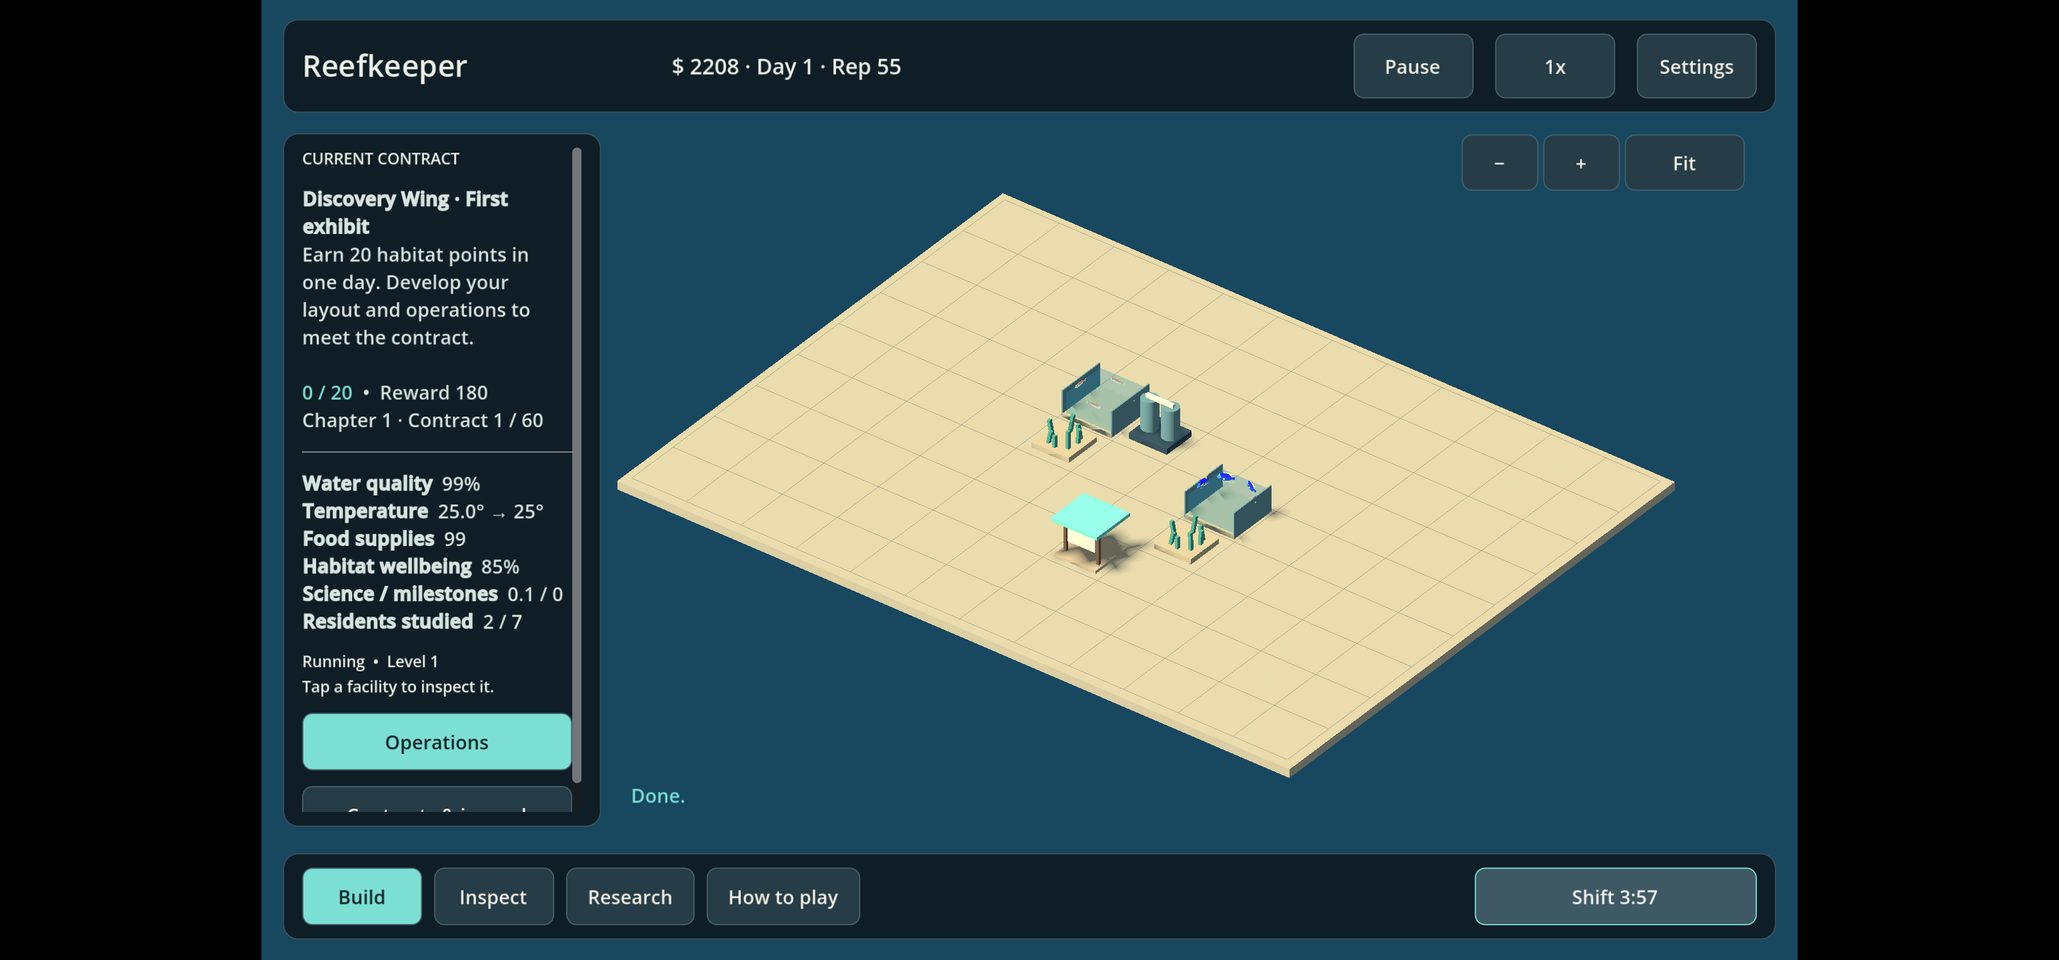Click the Temperature 25.0° reading
This screenshot has width=2059, height=960.
(x=423, y=511)
